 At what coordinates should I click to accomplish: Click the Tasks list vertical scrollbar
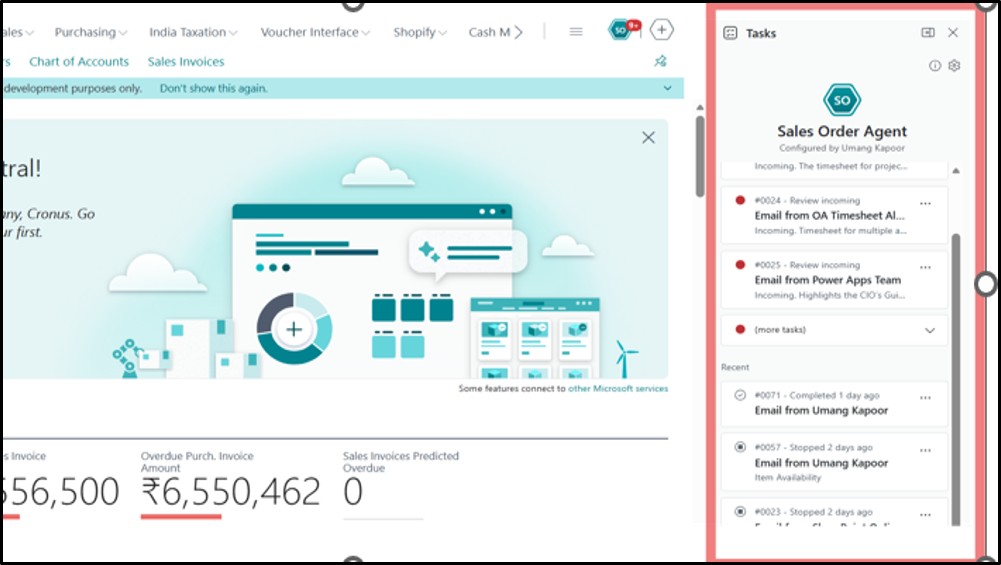tap(955, 378)
